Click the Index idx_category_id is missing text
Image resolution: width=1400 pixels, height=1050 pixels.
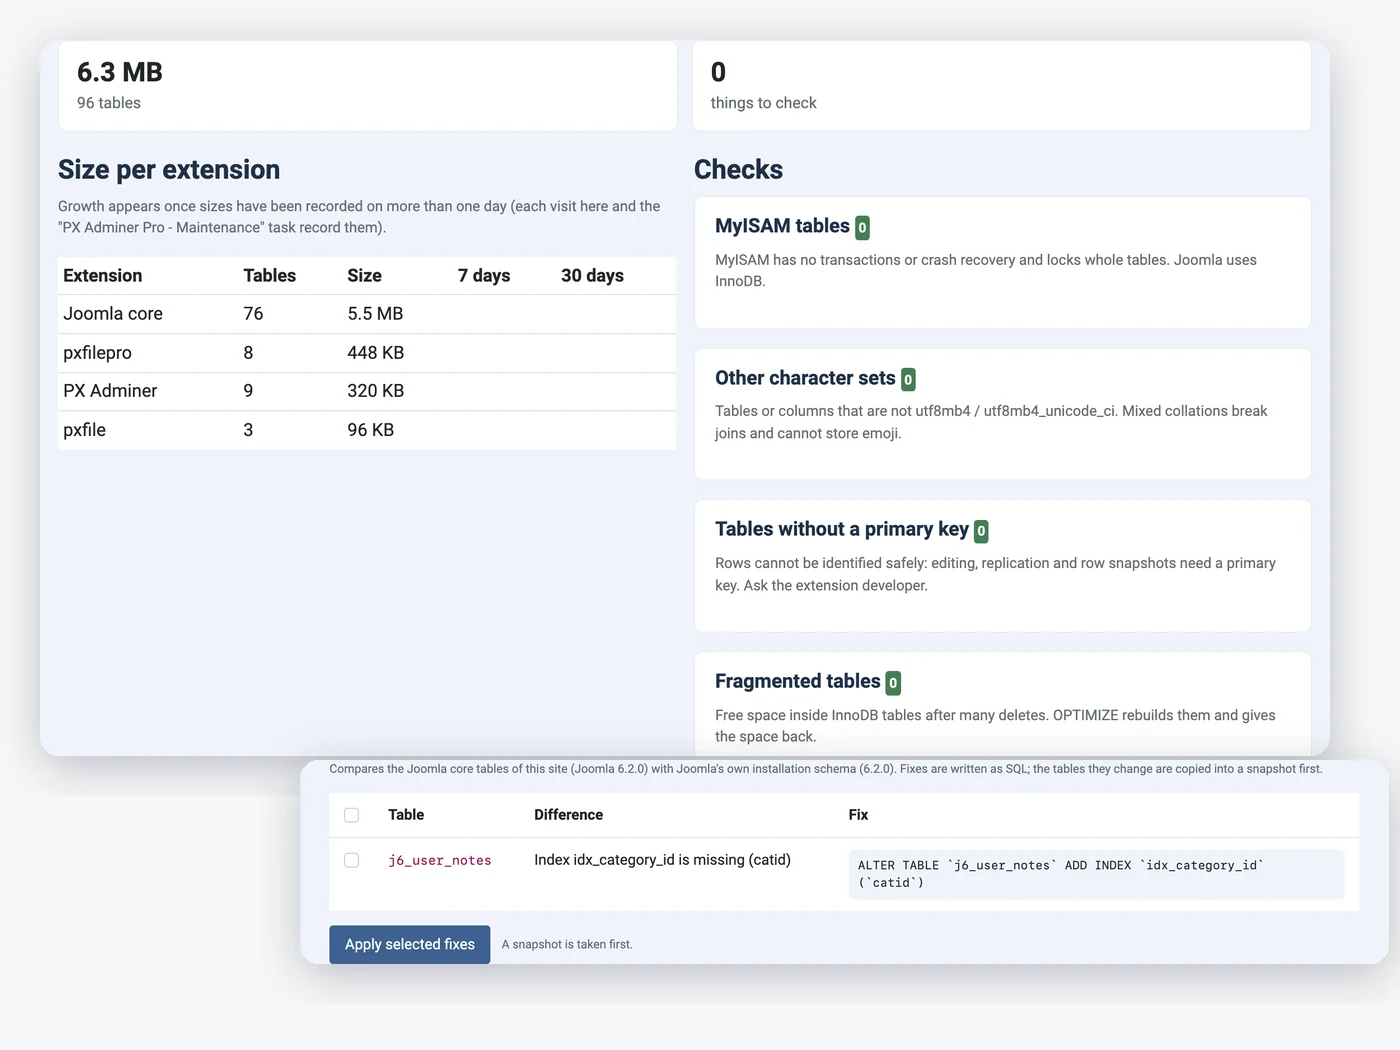click(662, 860)
